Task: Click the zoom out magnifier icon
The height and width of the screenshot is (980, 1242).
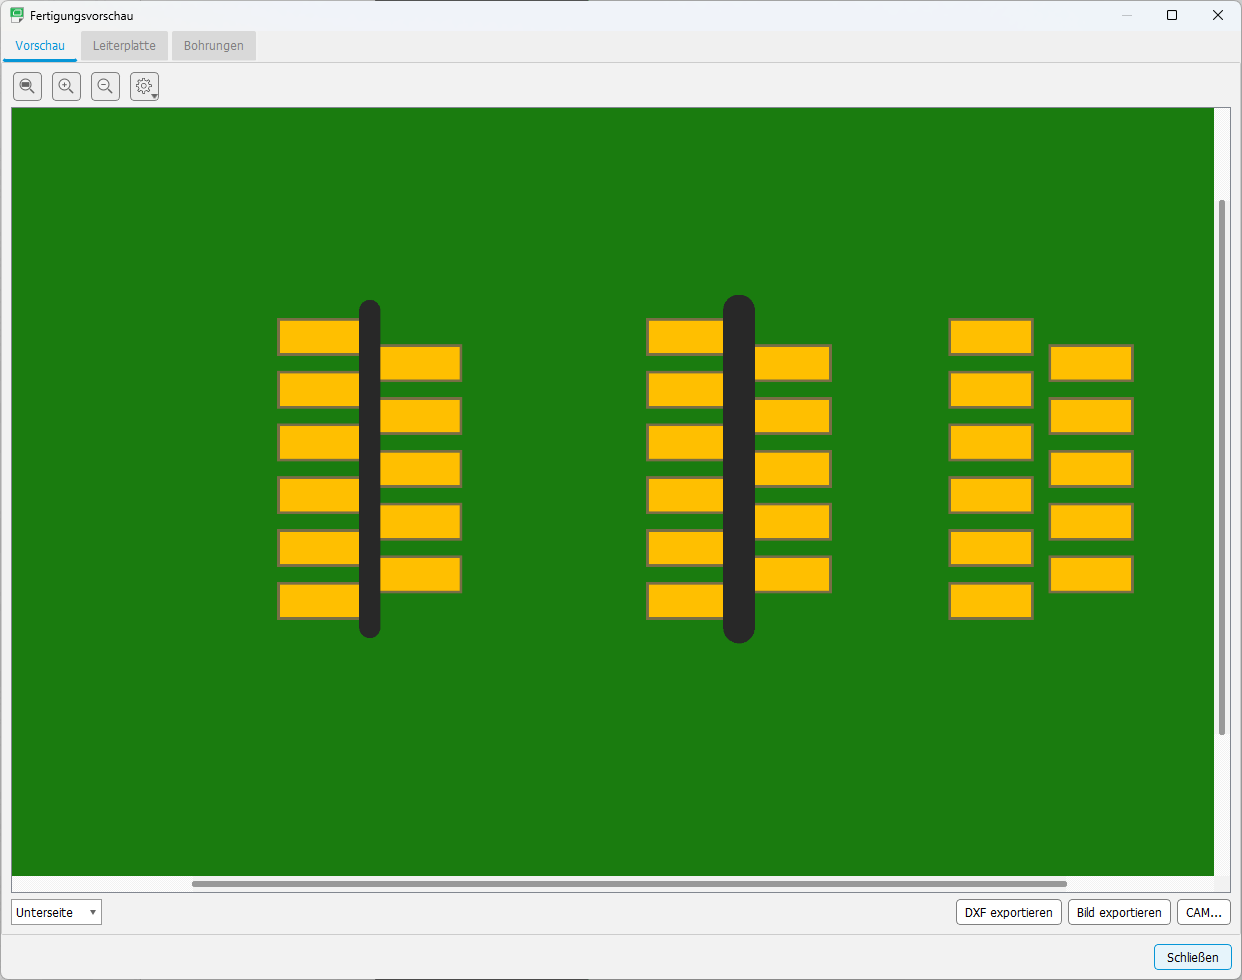Action: tap(105, 87)
